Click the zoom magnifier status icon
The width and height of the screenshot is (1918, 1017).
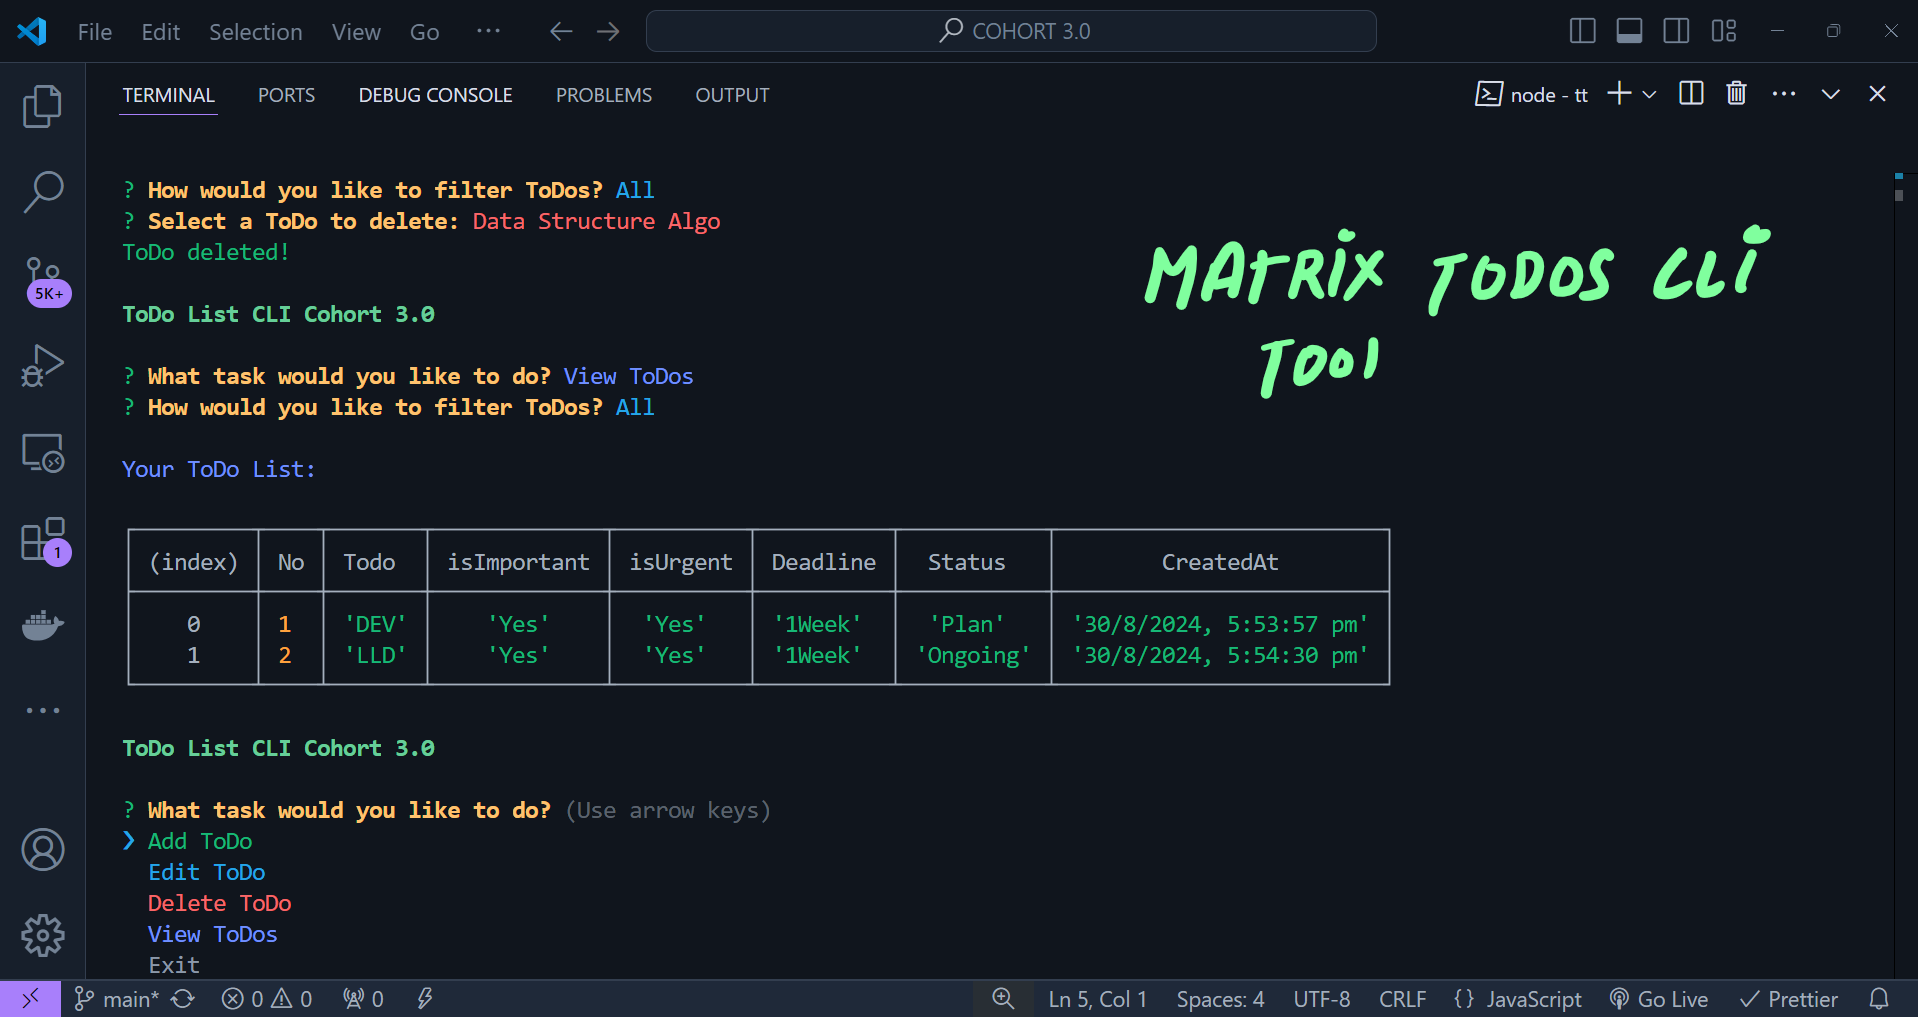click(1003, 999)
